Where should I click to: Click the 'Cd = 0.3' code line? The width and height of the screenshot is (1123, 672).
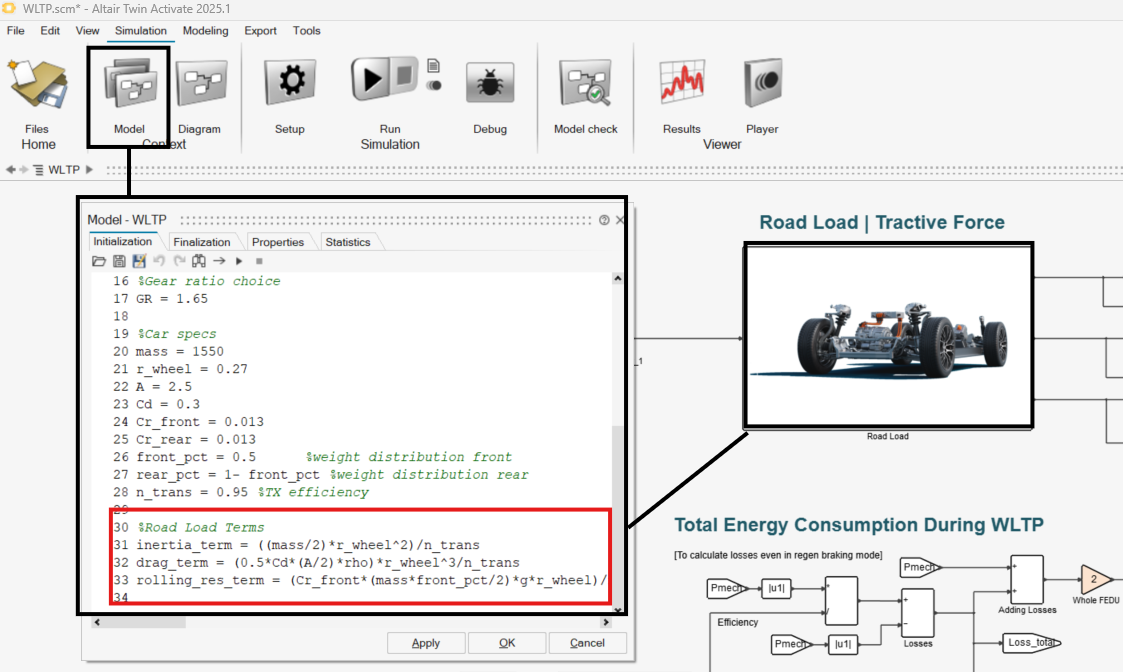tap(168, 404)
